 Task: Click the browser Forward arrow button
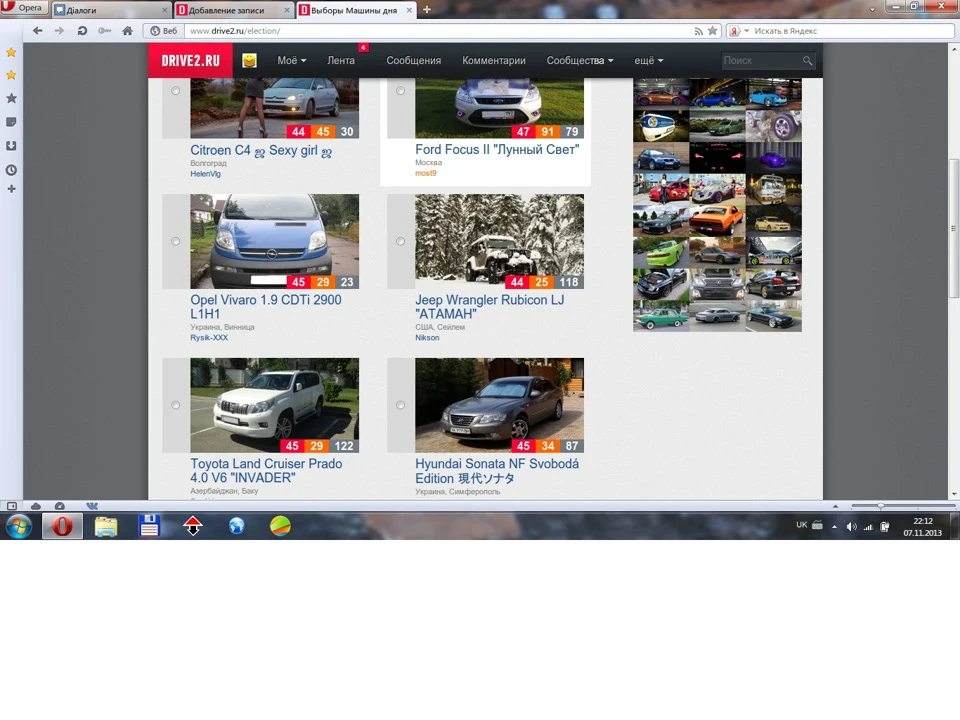[x=59, y=31]
